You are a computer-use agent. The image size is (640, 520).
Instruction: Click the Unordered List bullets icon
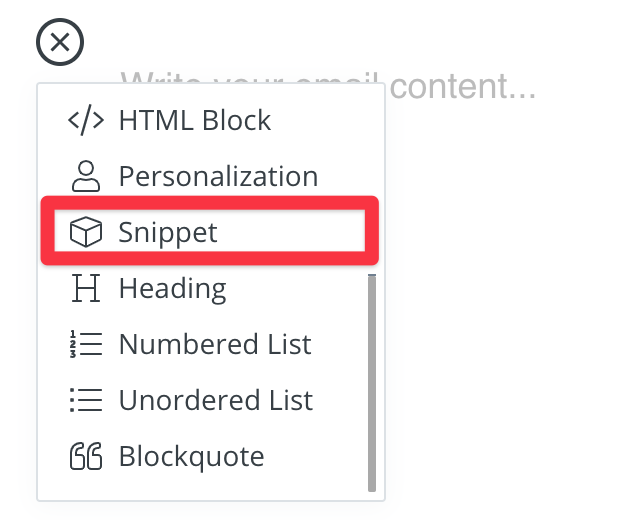coord(86,401)
